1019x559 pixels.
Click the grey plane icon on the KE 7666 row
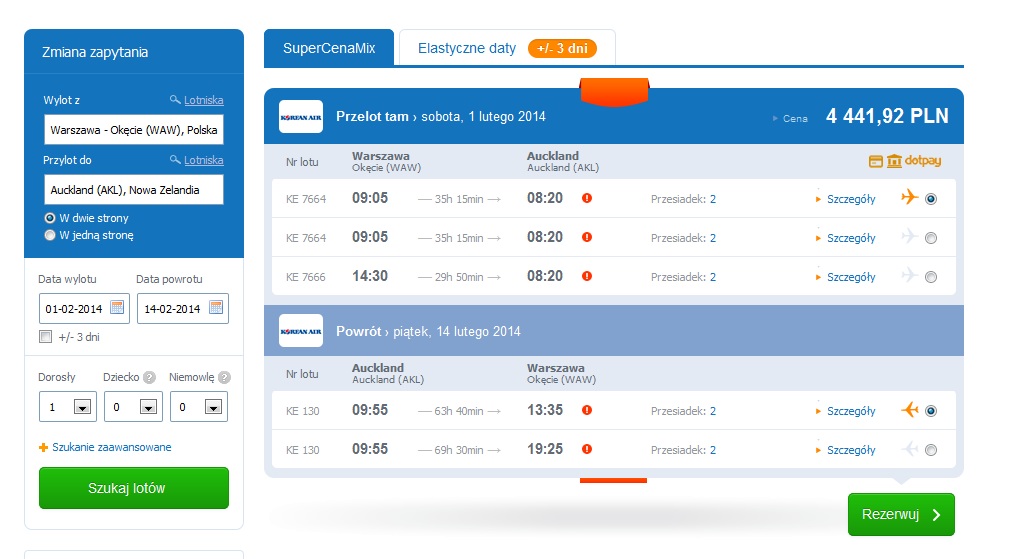coord(910,275)
